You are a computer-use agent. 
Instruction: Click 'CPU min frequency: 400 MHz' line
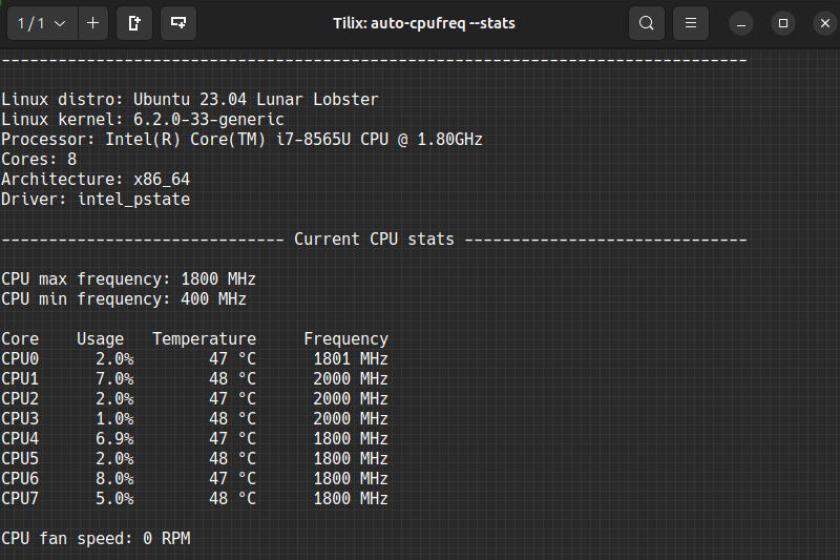124,299
